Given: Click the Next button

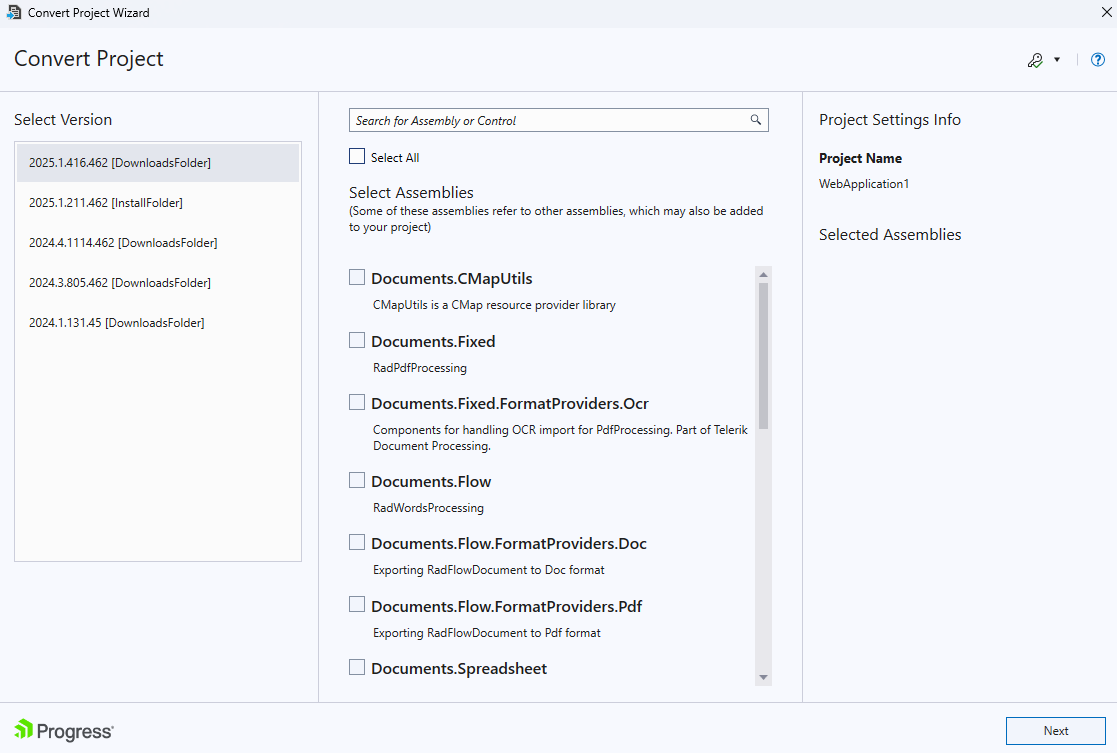Looking at the screenshot, I should tap(1055, 731).
